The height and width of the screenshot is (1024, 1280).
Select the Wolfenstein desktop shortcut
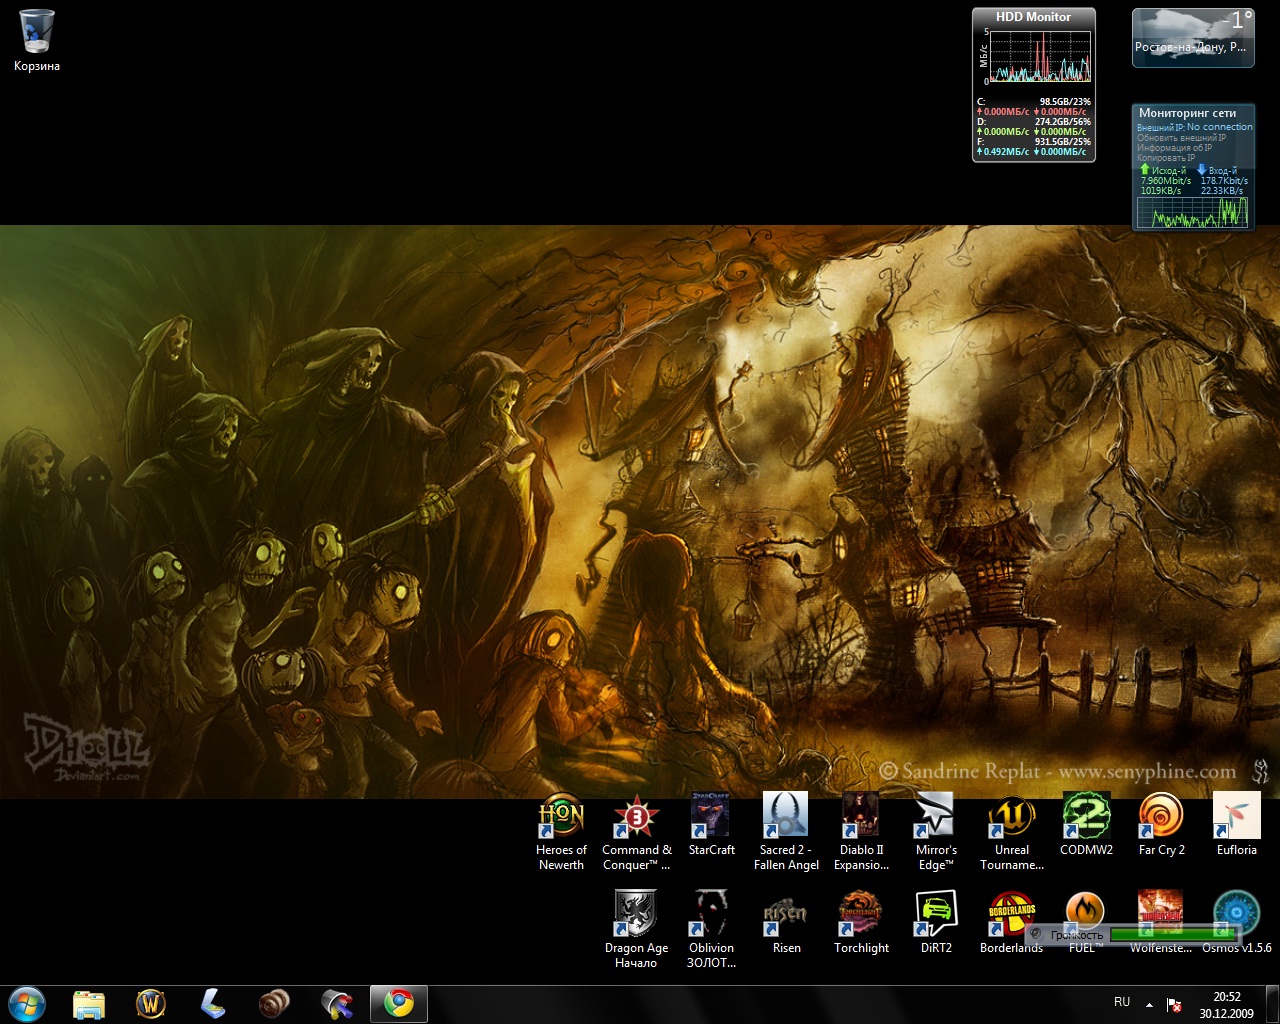1161,922
